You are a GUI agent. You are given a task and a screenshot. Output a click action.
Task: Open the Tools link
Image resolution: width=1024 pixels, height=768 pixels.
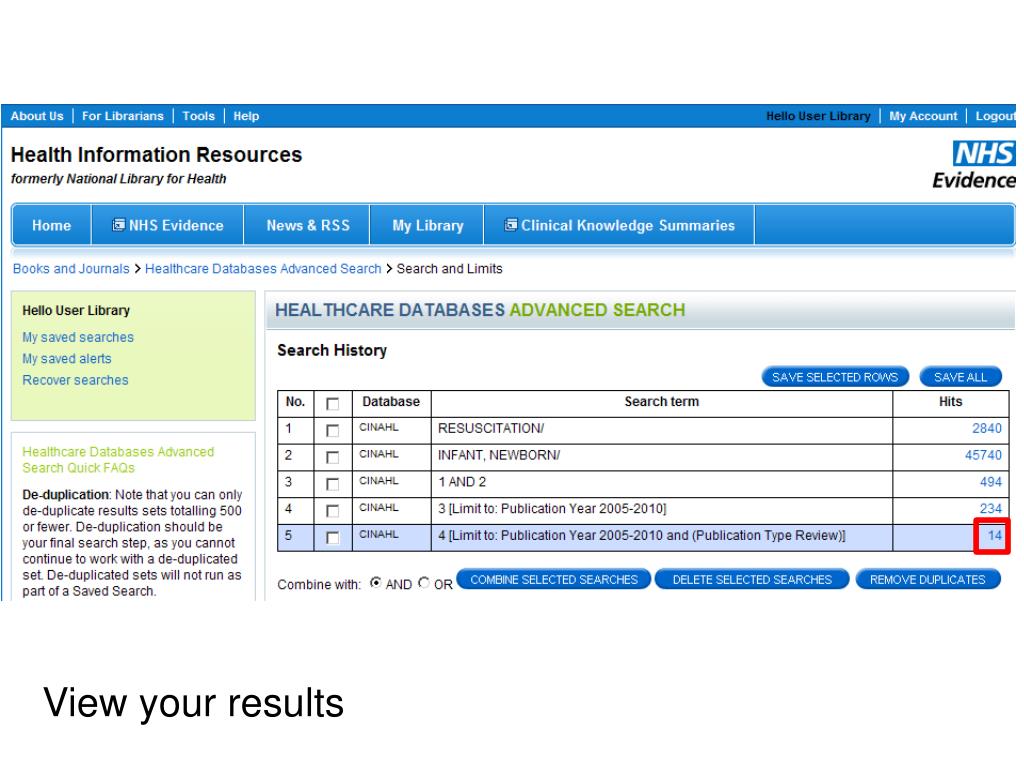tap(199, 116)
